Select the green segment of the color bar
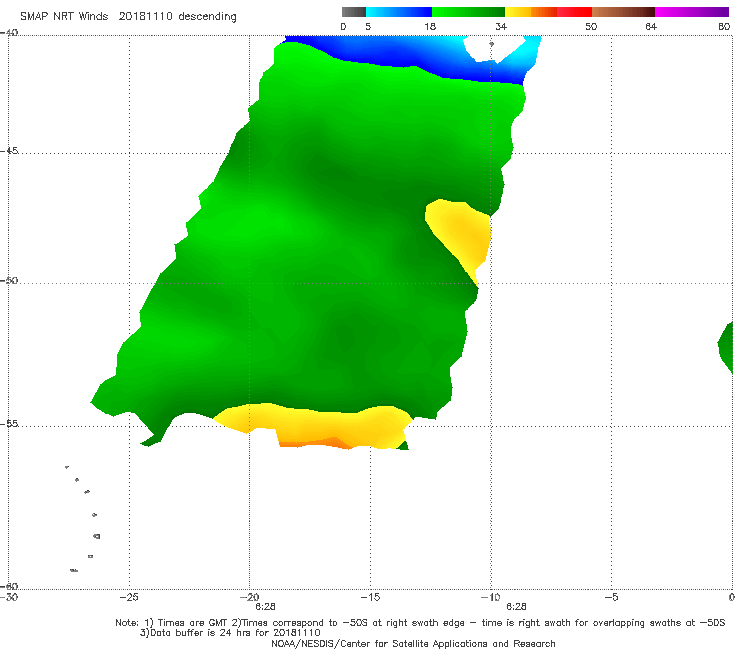This screenshot has height=650, width=740. point(468,12)
